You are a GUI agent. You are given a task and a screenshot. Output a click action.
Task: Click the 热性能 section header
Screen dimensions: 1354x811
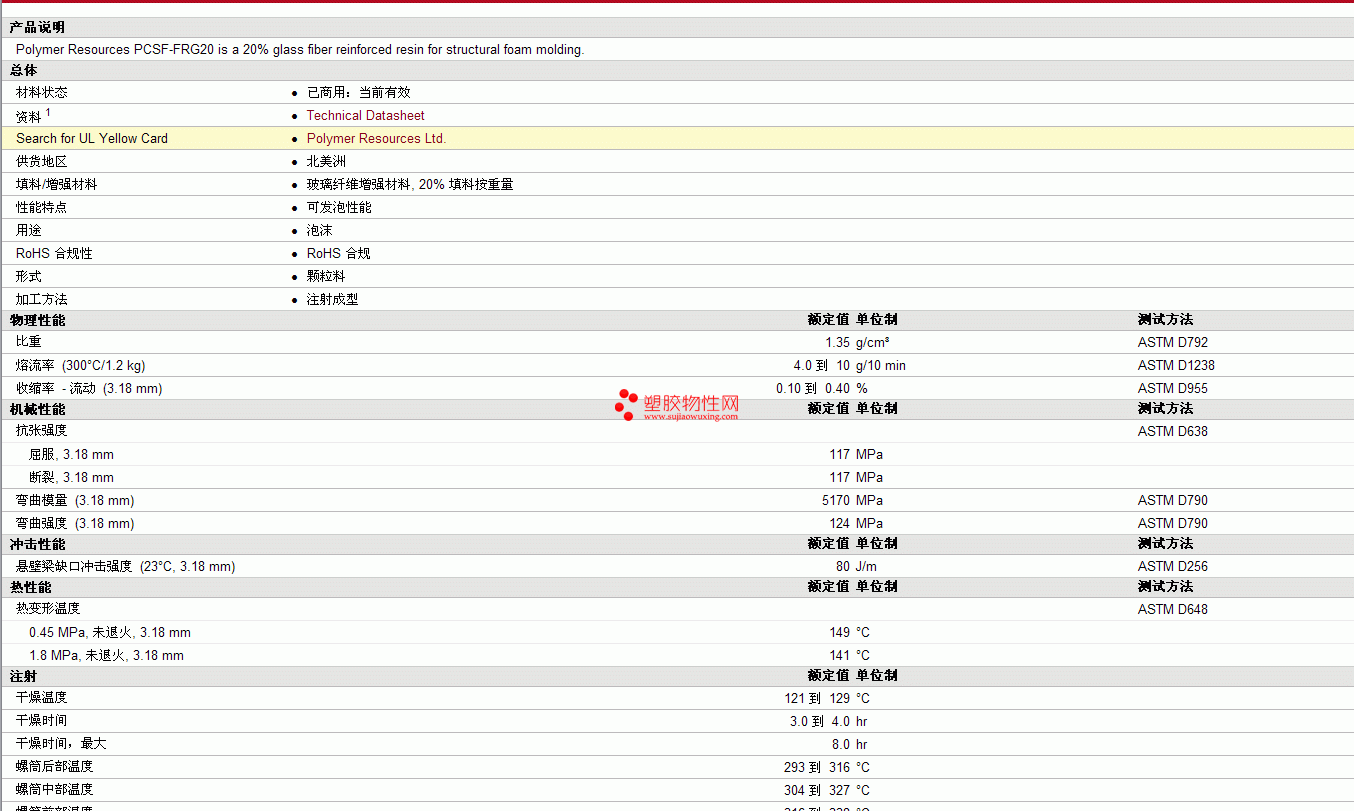tap(30, 587)
